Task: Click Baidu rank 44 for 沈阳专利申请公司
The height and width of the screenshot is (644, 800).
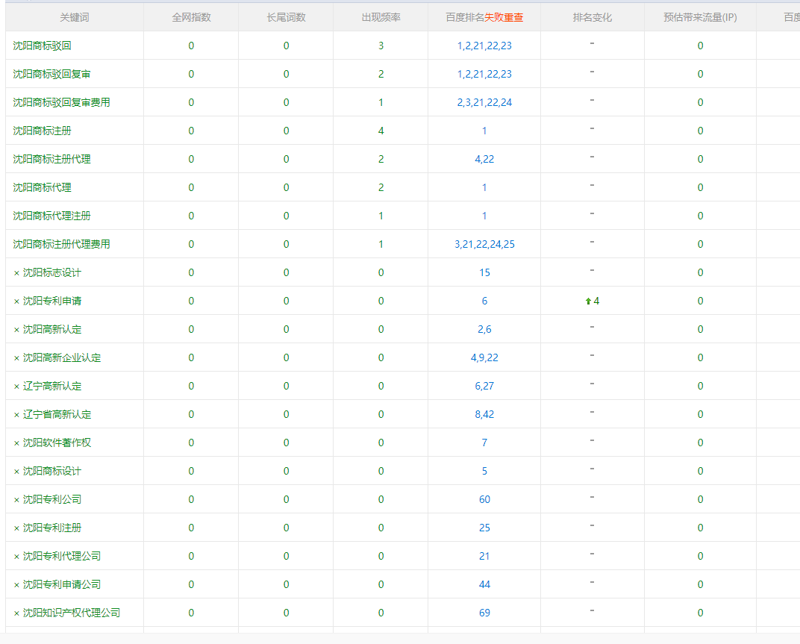Action: (x=484, y=584)
